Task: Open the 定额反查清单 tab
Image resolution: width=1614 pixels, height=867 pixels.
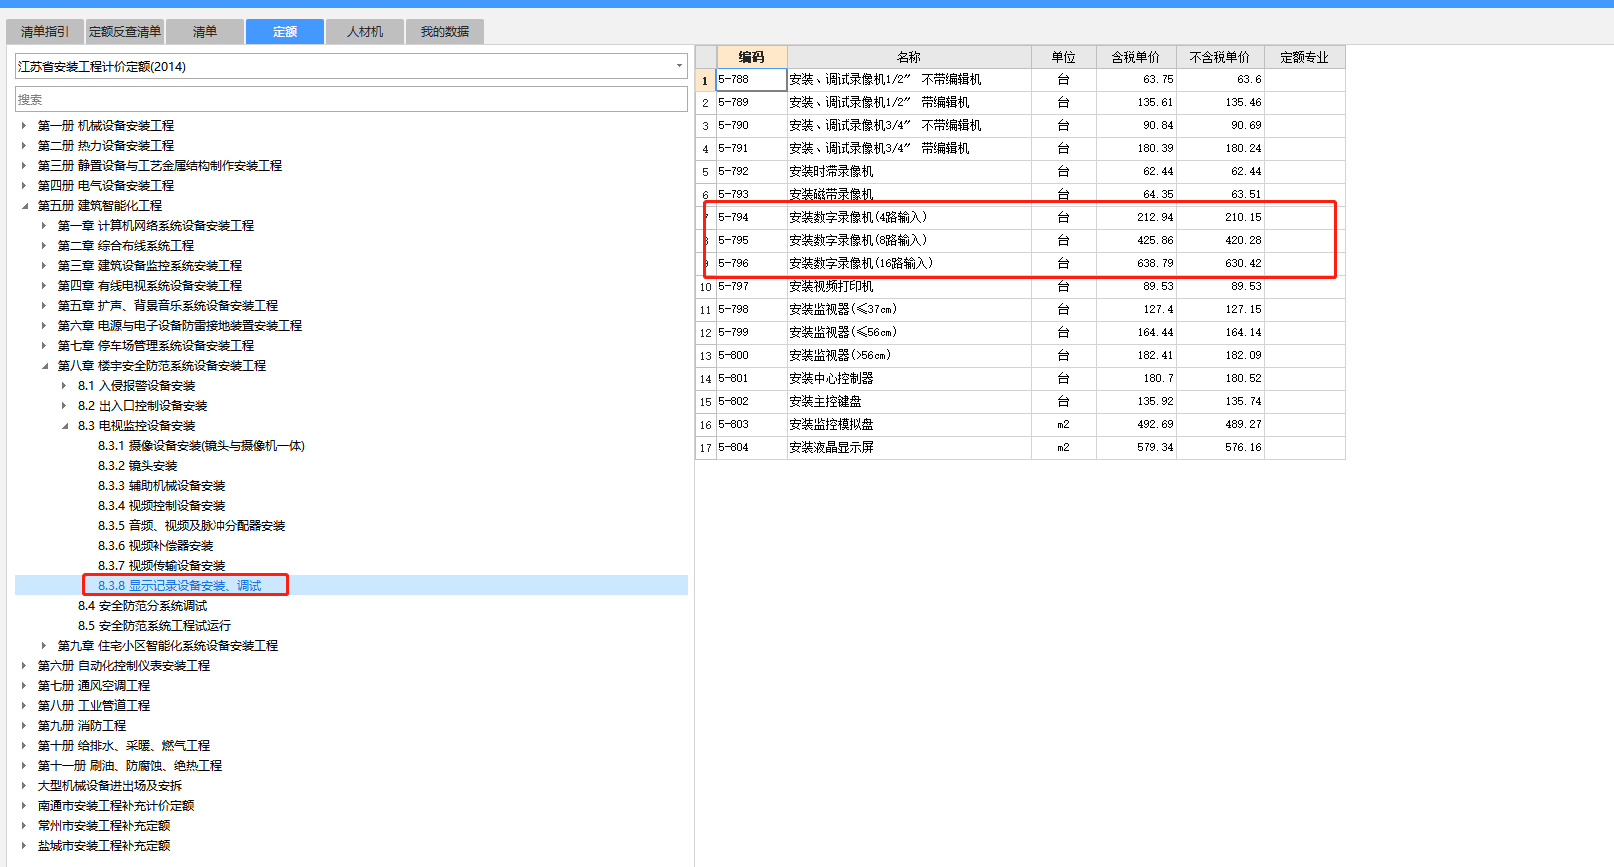Action: (125, 32)
